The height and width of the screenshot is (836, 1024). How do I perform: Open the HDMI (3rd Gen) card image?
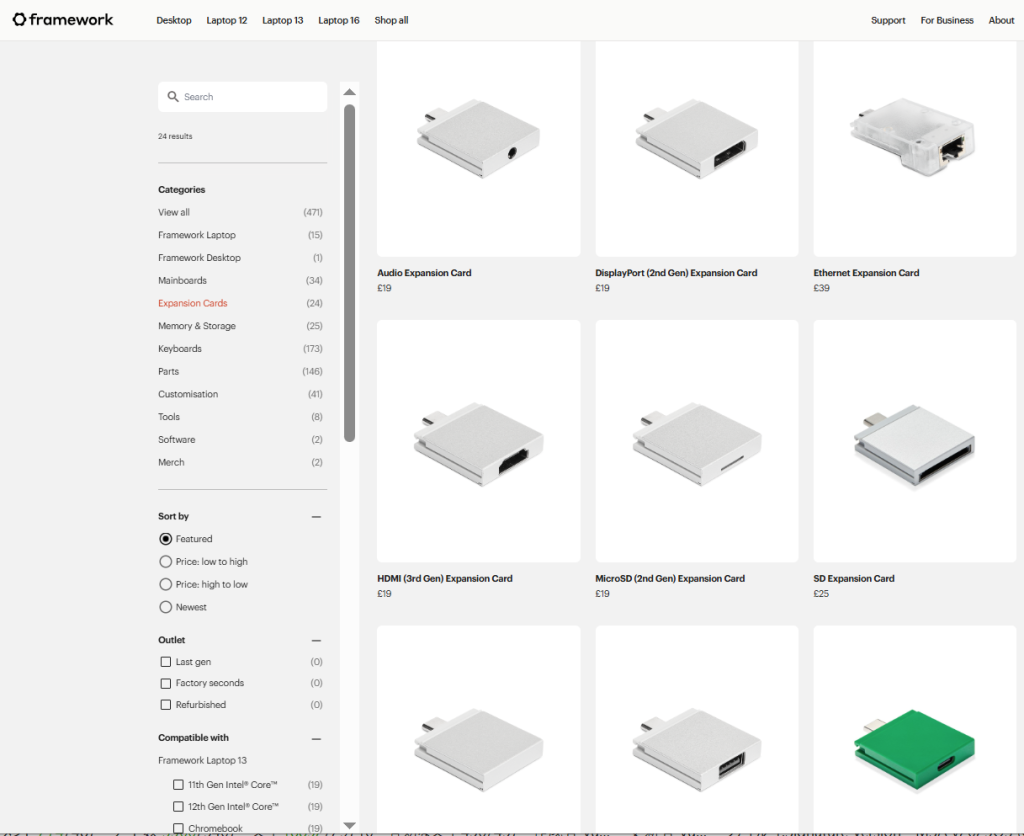pyautogui.click(x=478, y=441)
